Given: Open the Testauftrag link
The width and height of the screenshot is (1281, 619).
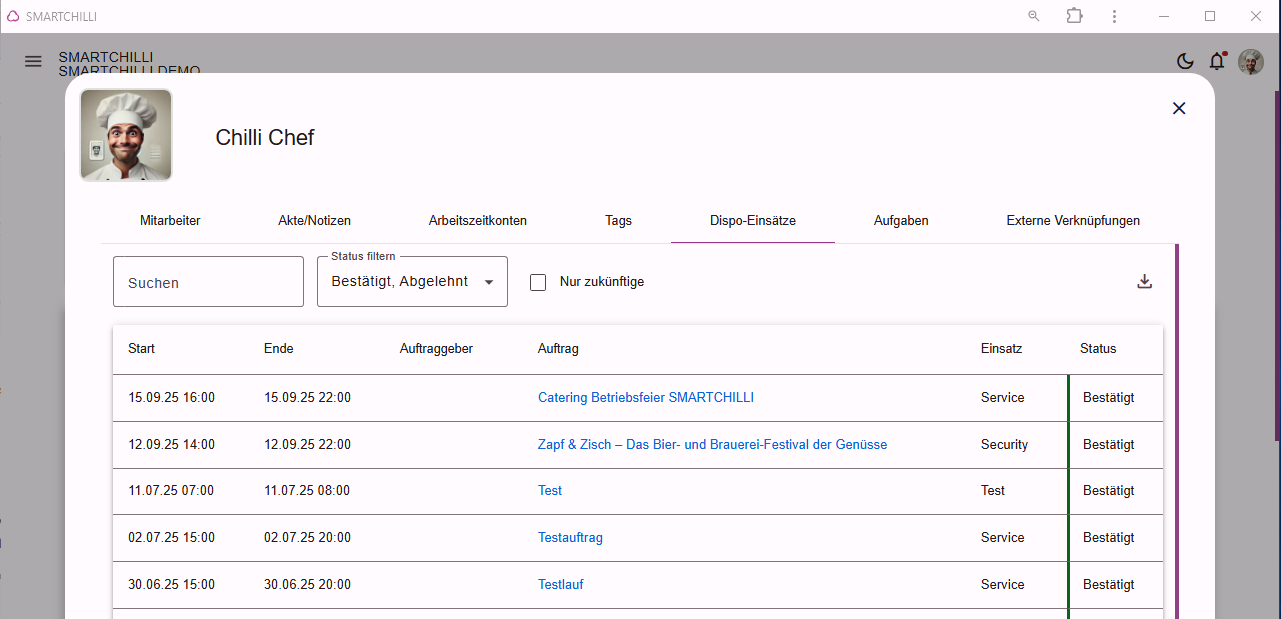Looking at the screenshot, I should 570,537.
